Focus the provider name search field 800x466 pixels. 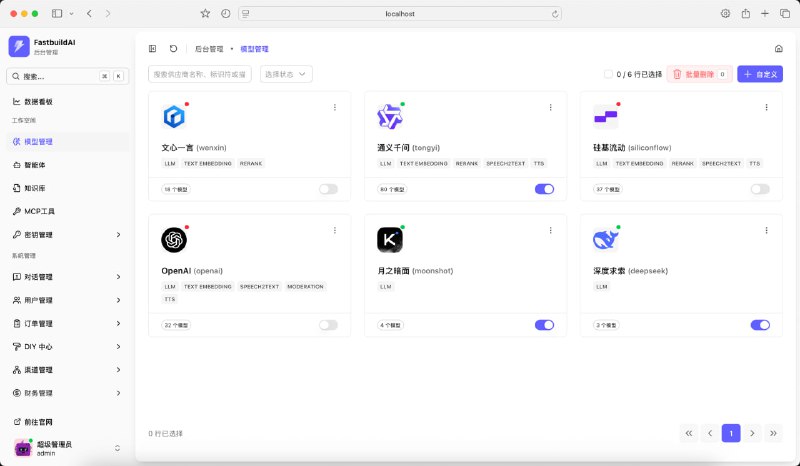(199, 74)
